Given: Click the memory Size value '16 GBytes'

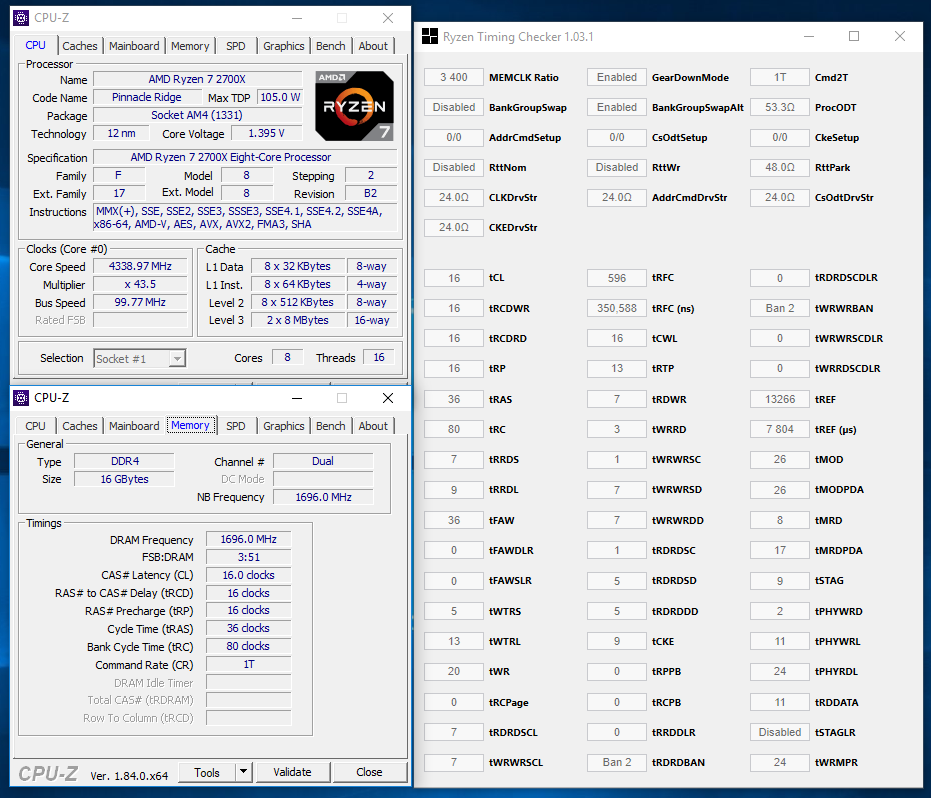Looking at the screenshot, I should (125, 479).
